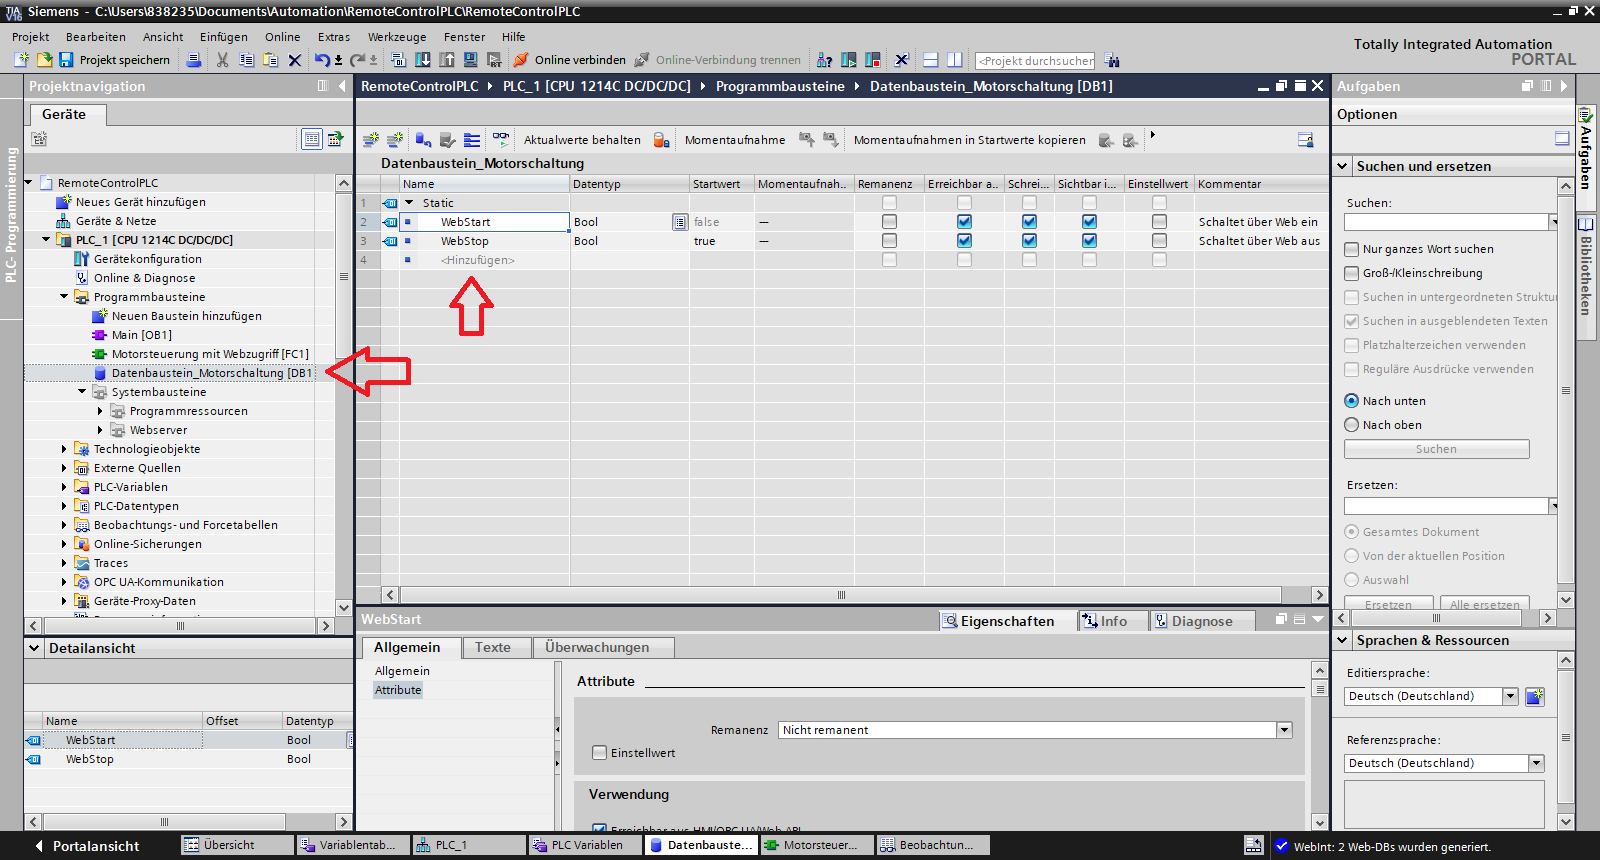Collapse the PLC_1 [CPU 1214C DC/DC/DC] tree node

click(46, 240)
